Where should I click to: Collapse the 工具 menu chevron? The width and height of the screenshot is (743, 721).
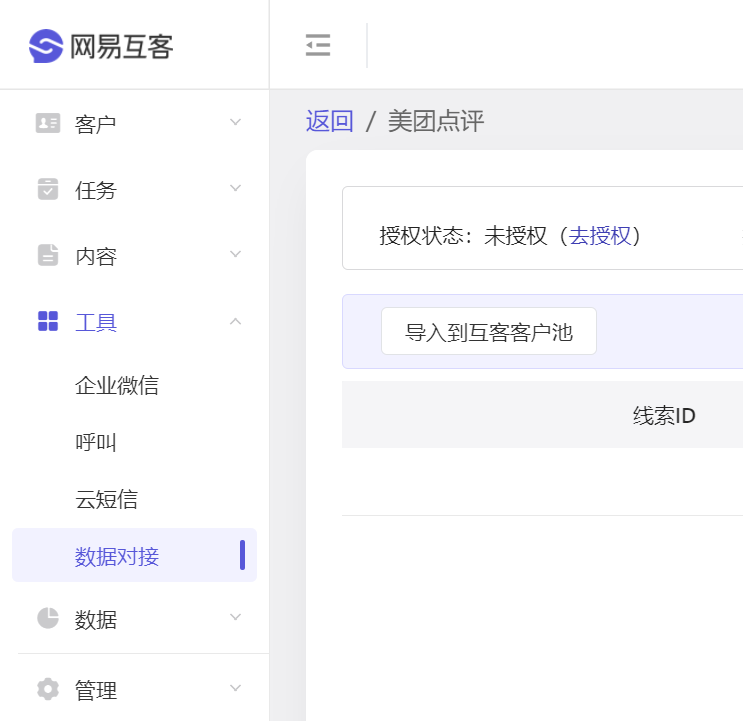pyautogui.click(x=236, y=321)
